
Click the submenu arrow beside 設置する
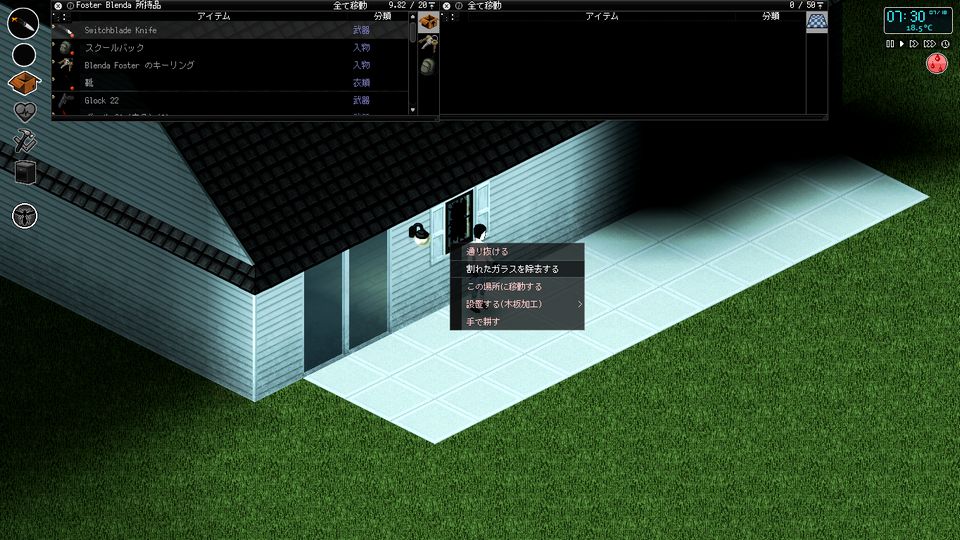(579, 304)
